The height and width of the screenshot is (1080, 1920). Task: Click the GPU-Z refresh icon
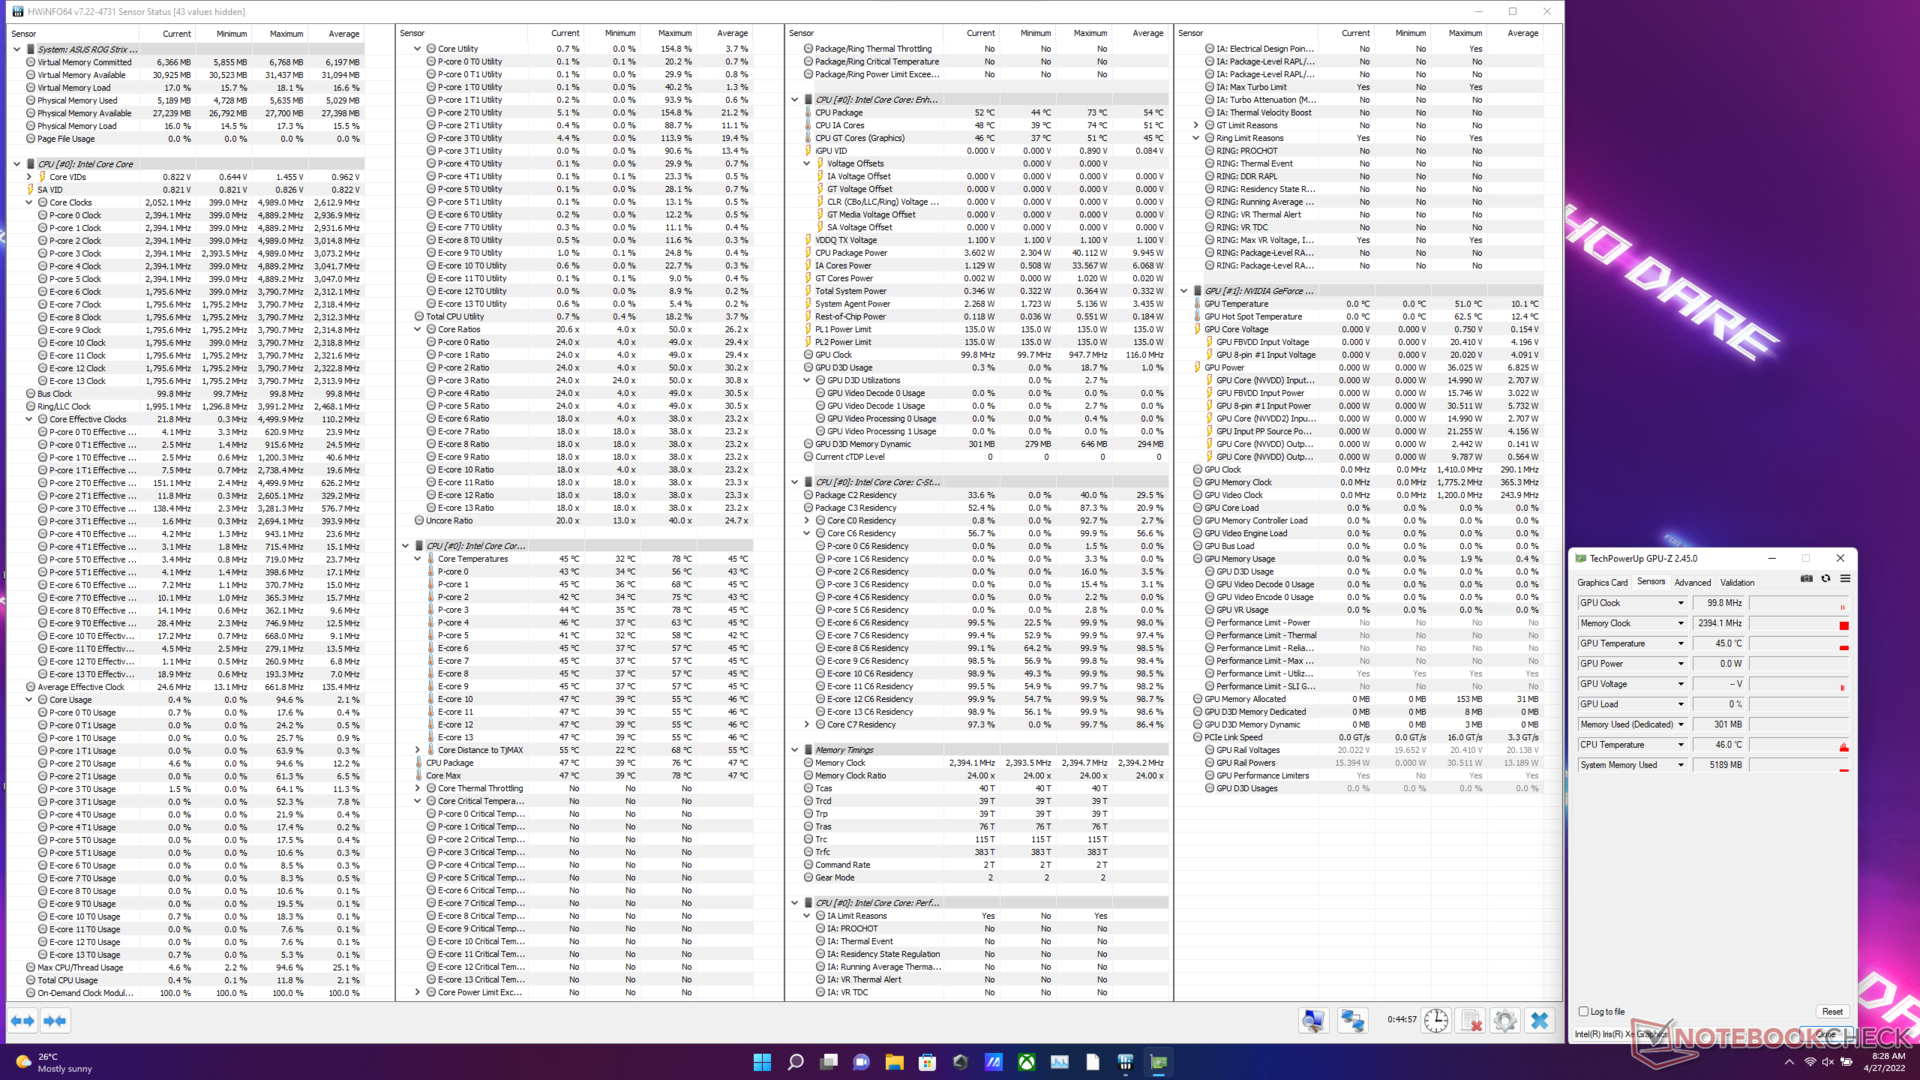click(1826, 579)
